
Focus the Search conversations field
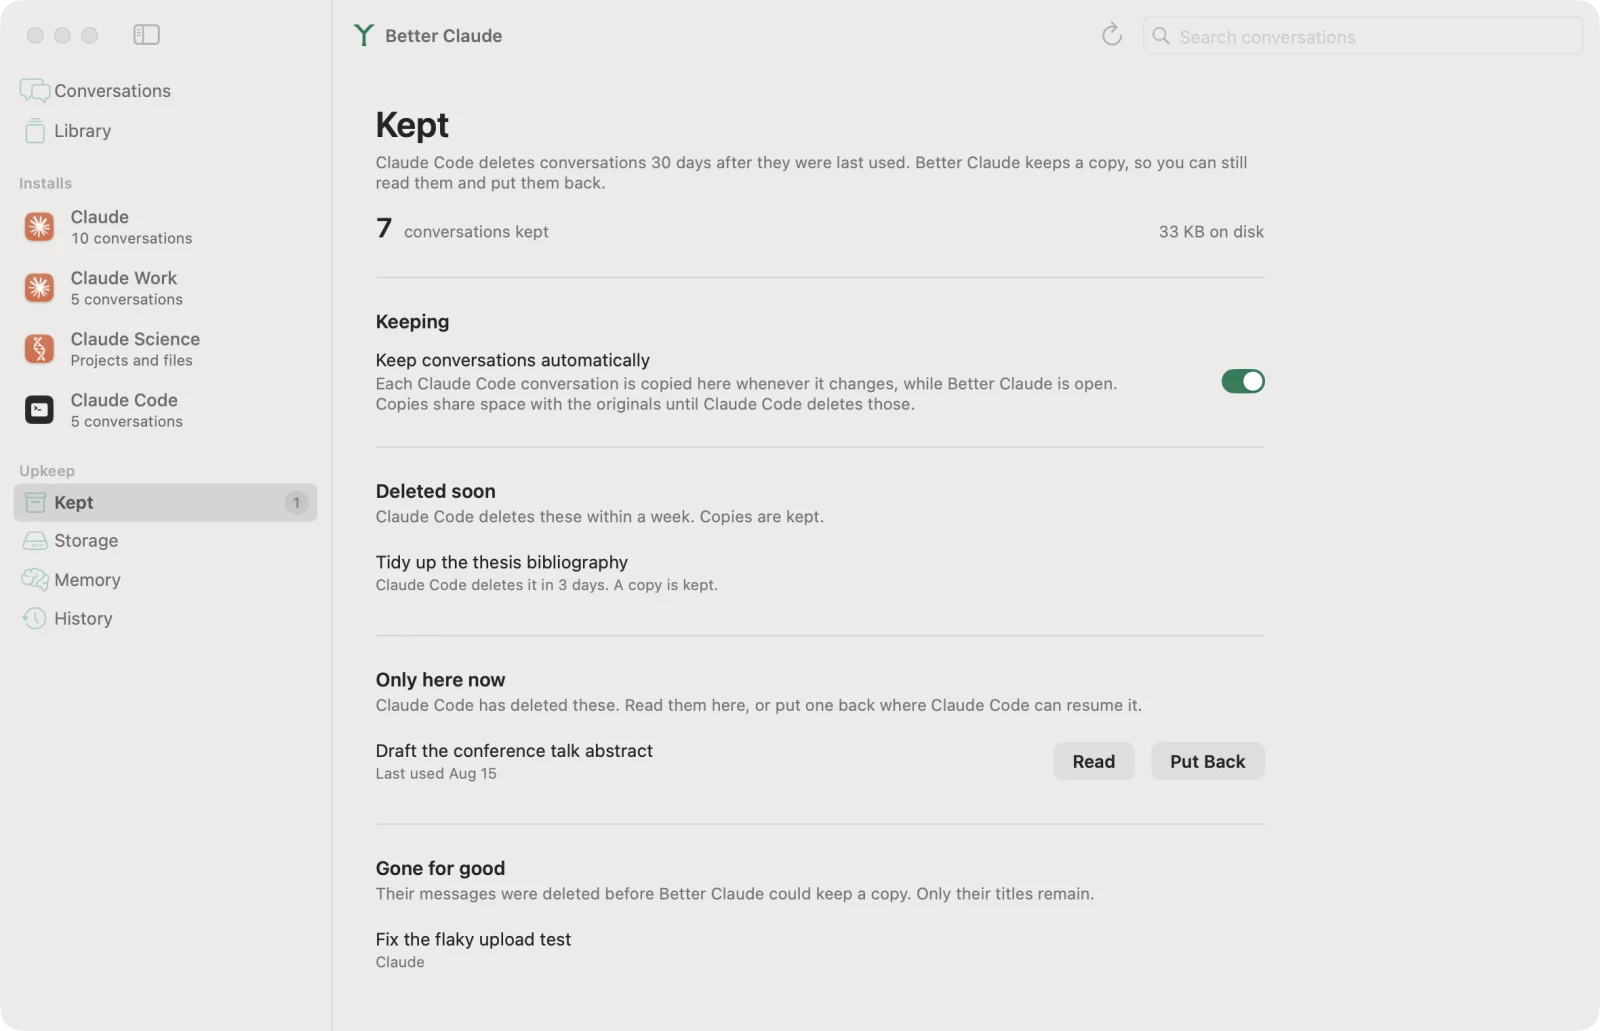(x=1363, y=37)
